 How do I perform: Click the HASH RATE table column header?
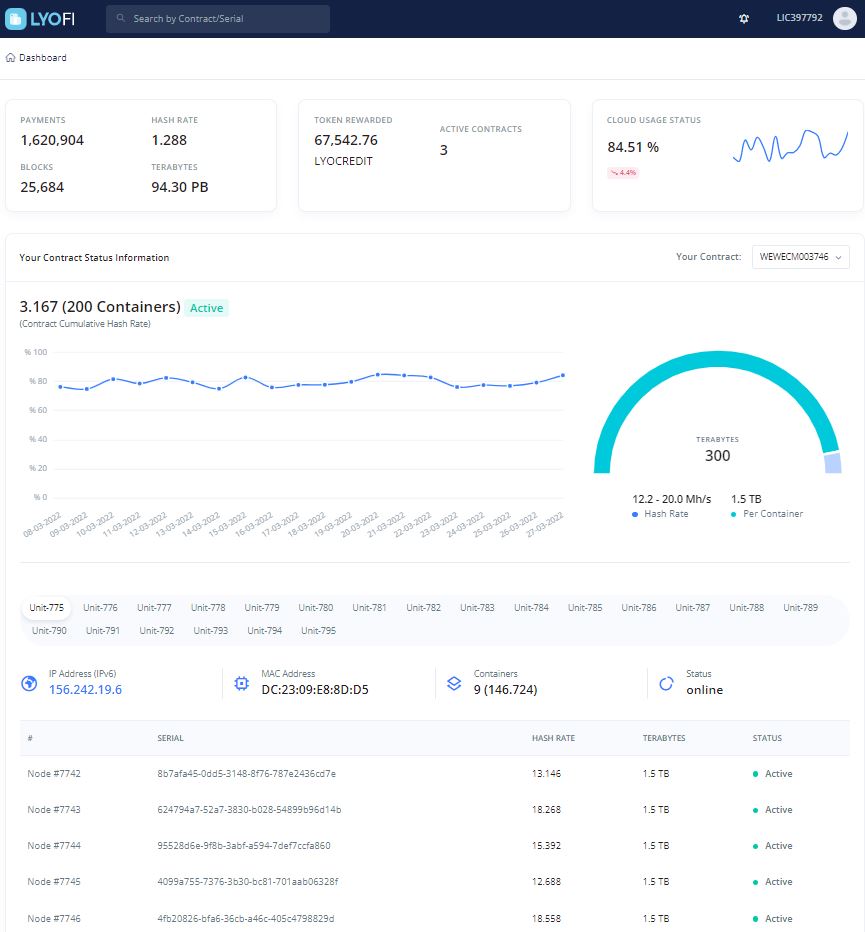pos(553,738)
